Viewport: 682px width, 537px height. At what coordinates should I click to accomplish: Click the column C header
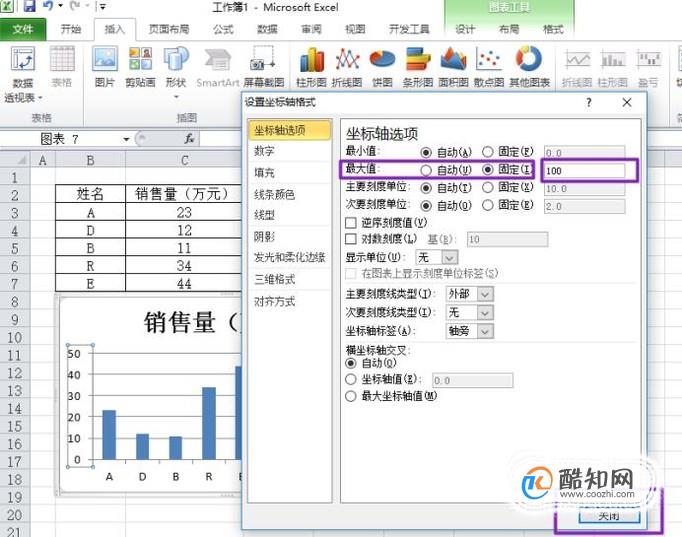184,160
